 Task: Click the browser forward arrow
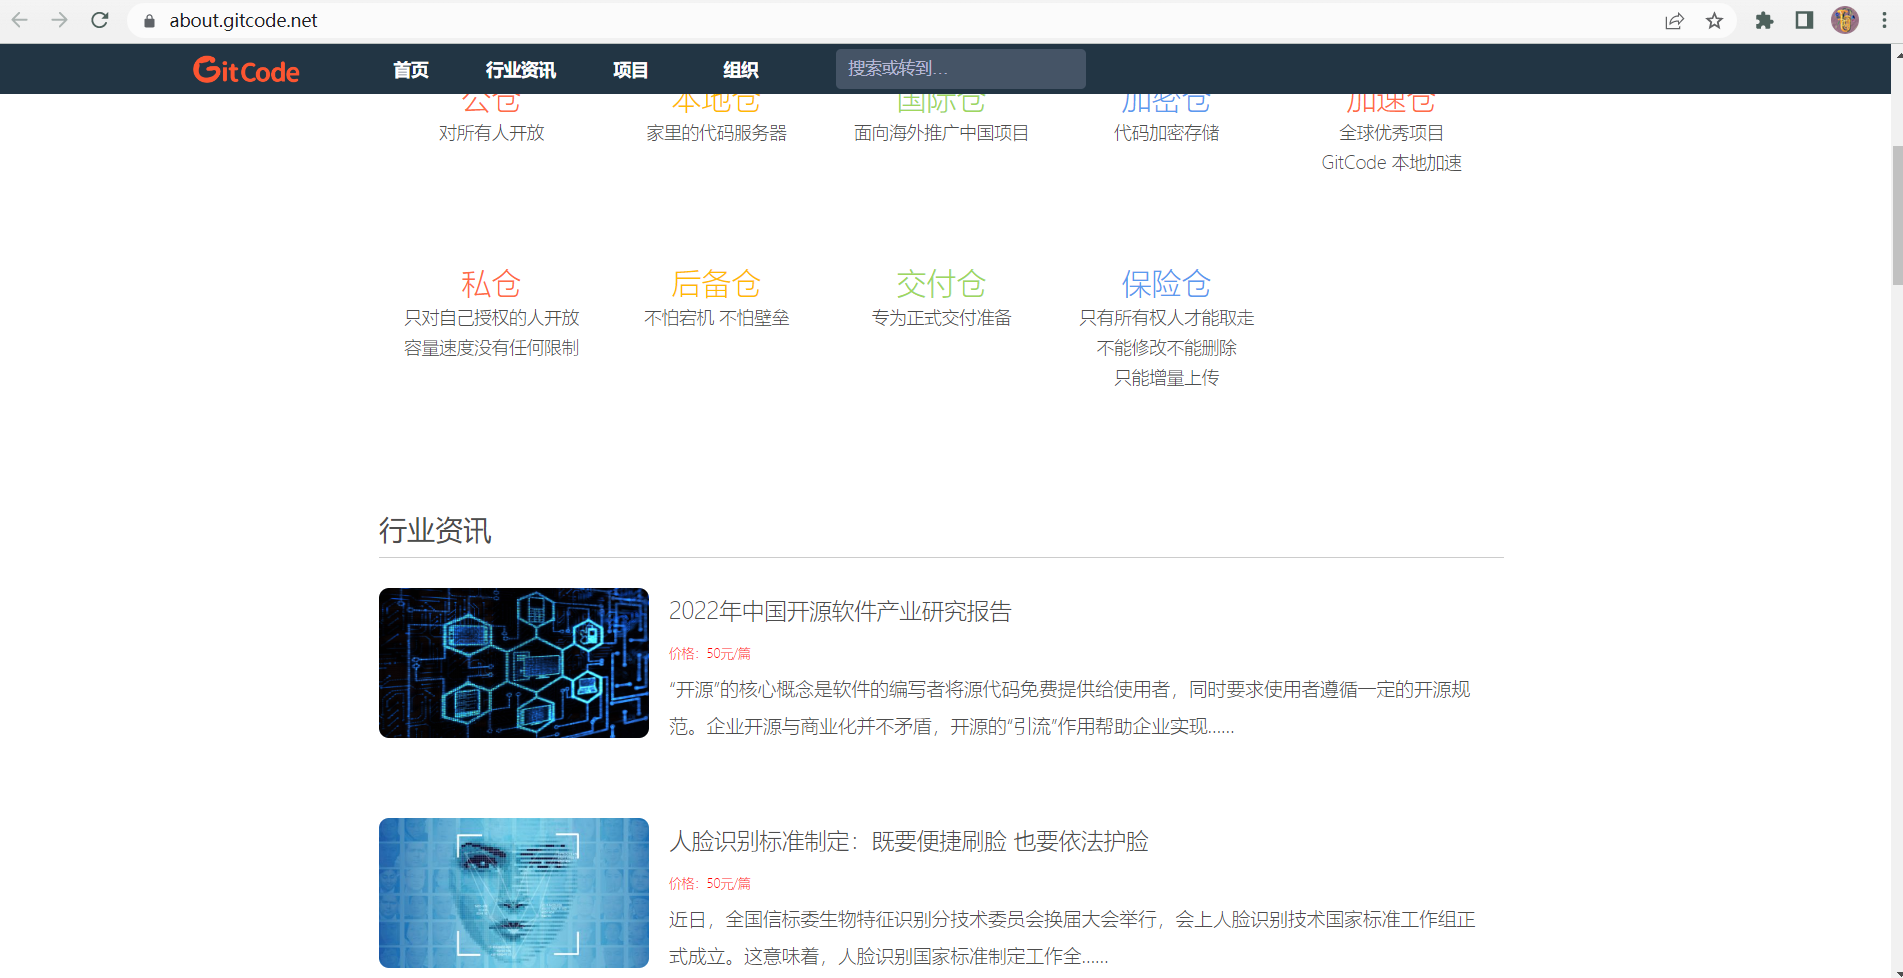(x=60, y=20)
